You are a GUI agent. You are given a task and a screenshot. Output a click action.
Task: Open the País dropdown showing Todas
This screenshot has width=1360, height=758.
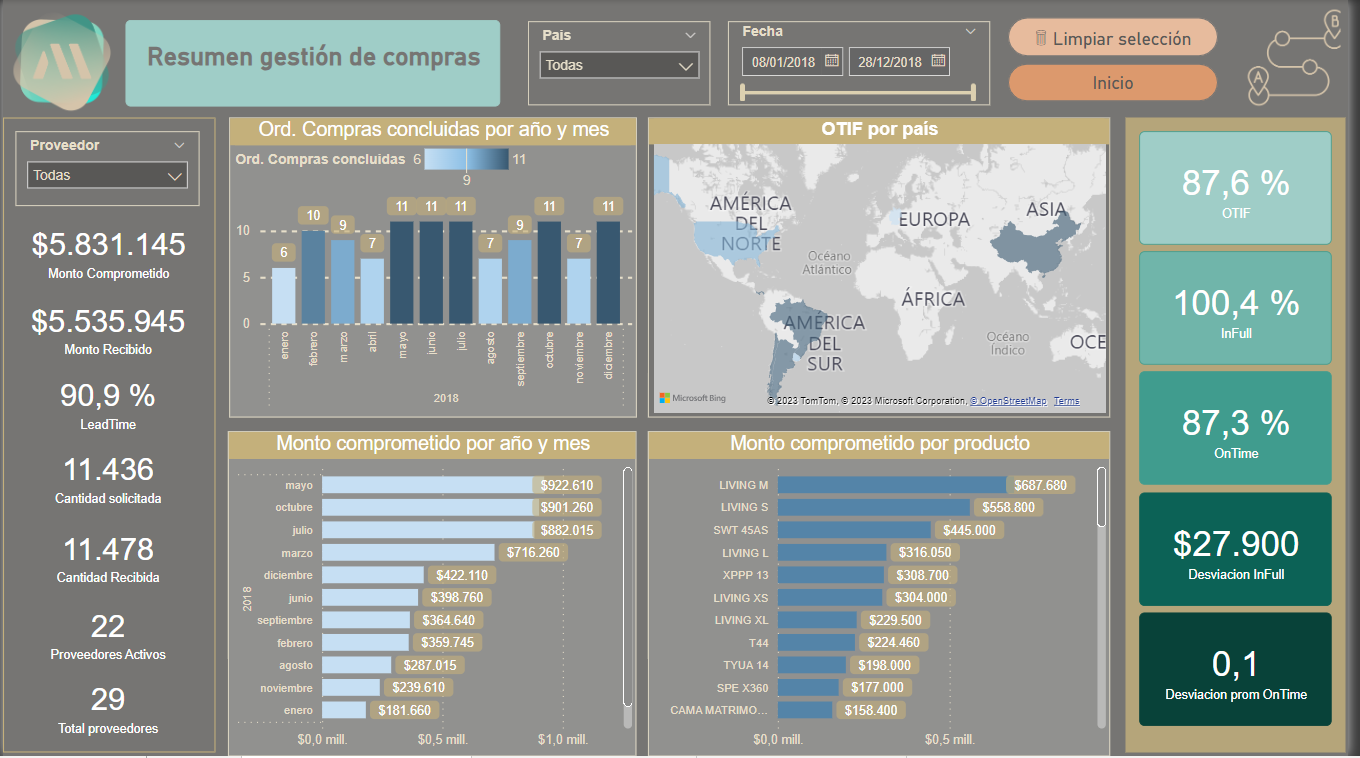point(619,65)
